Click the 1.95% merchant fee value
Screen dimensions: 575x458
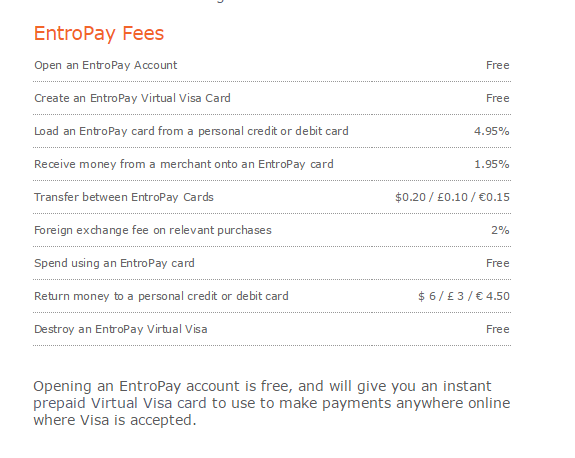[492, 164]
